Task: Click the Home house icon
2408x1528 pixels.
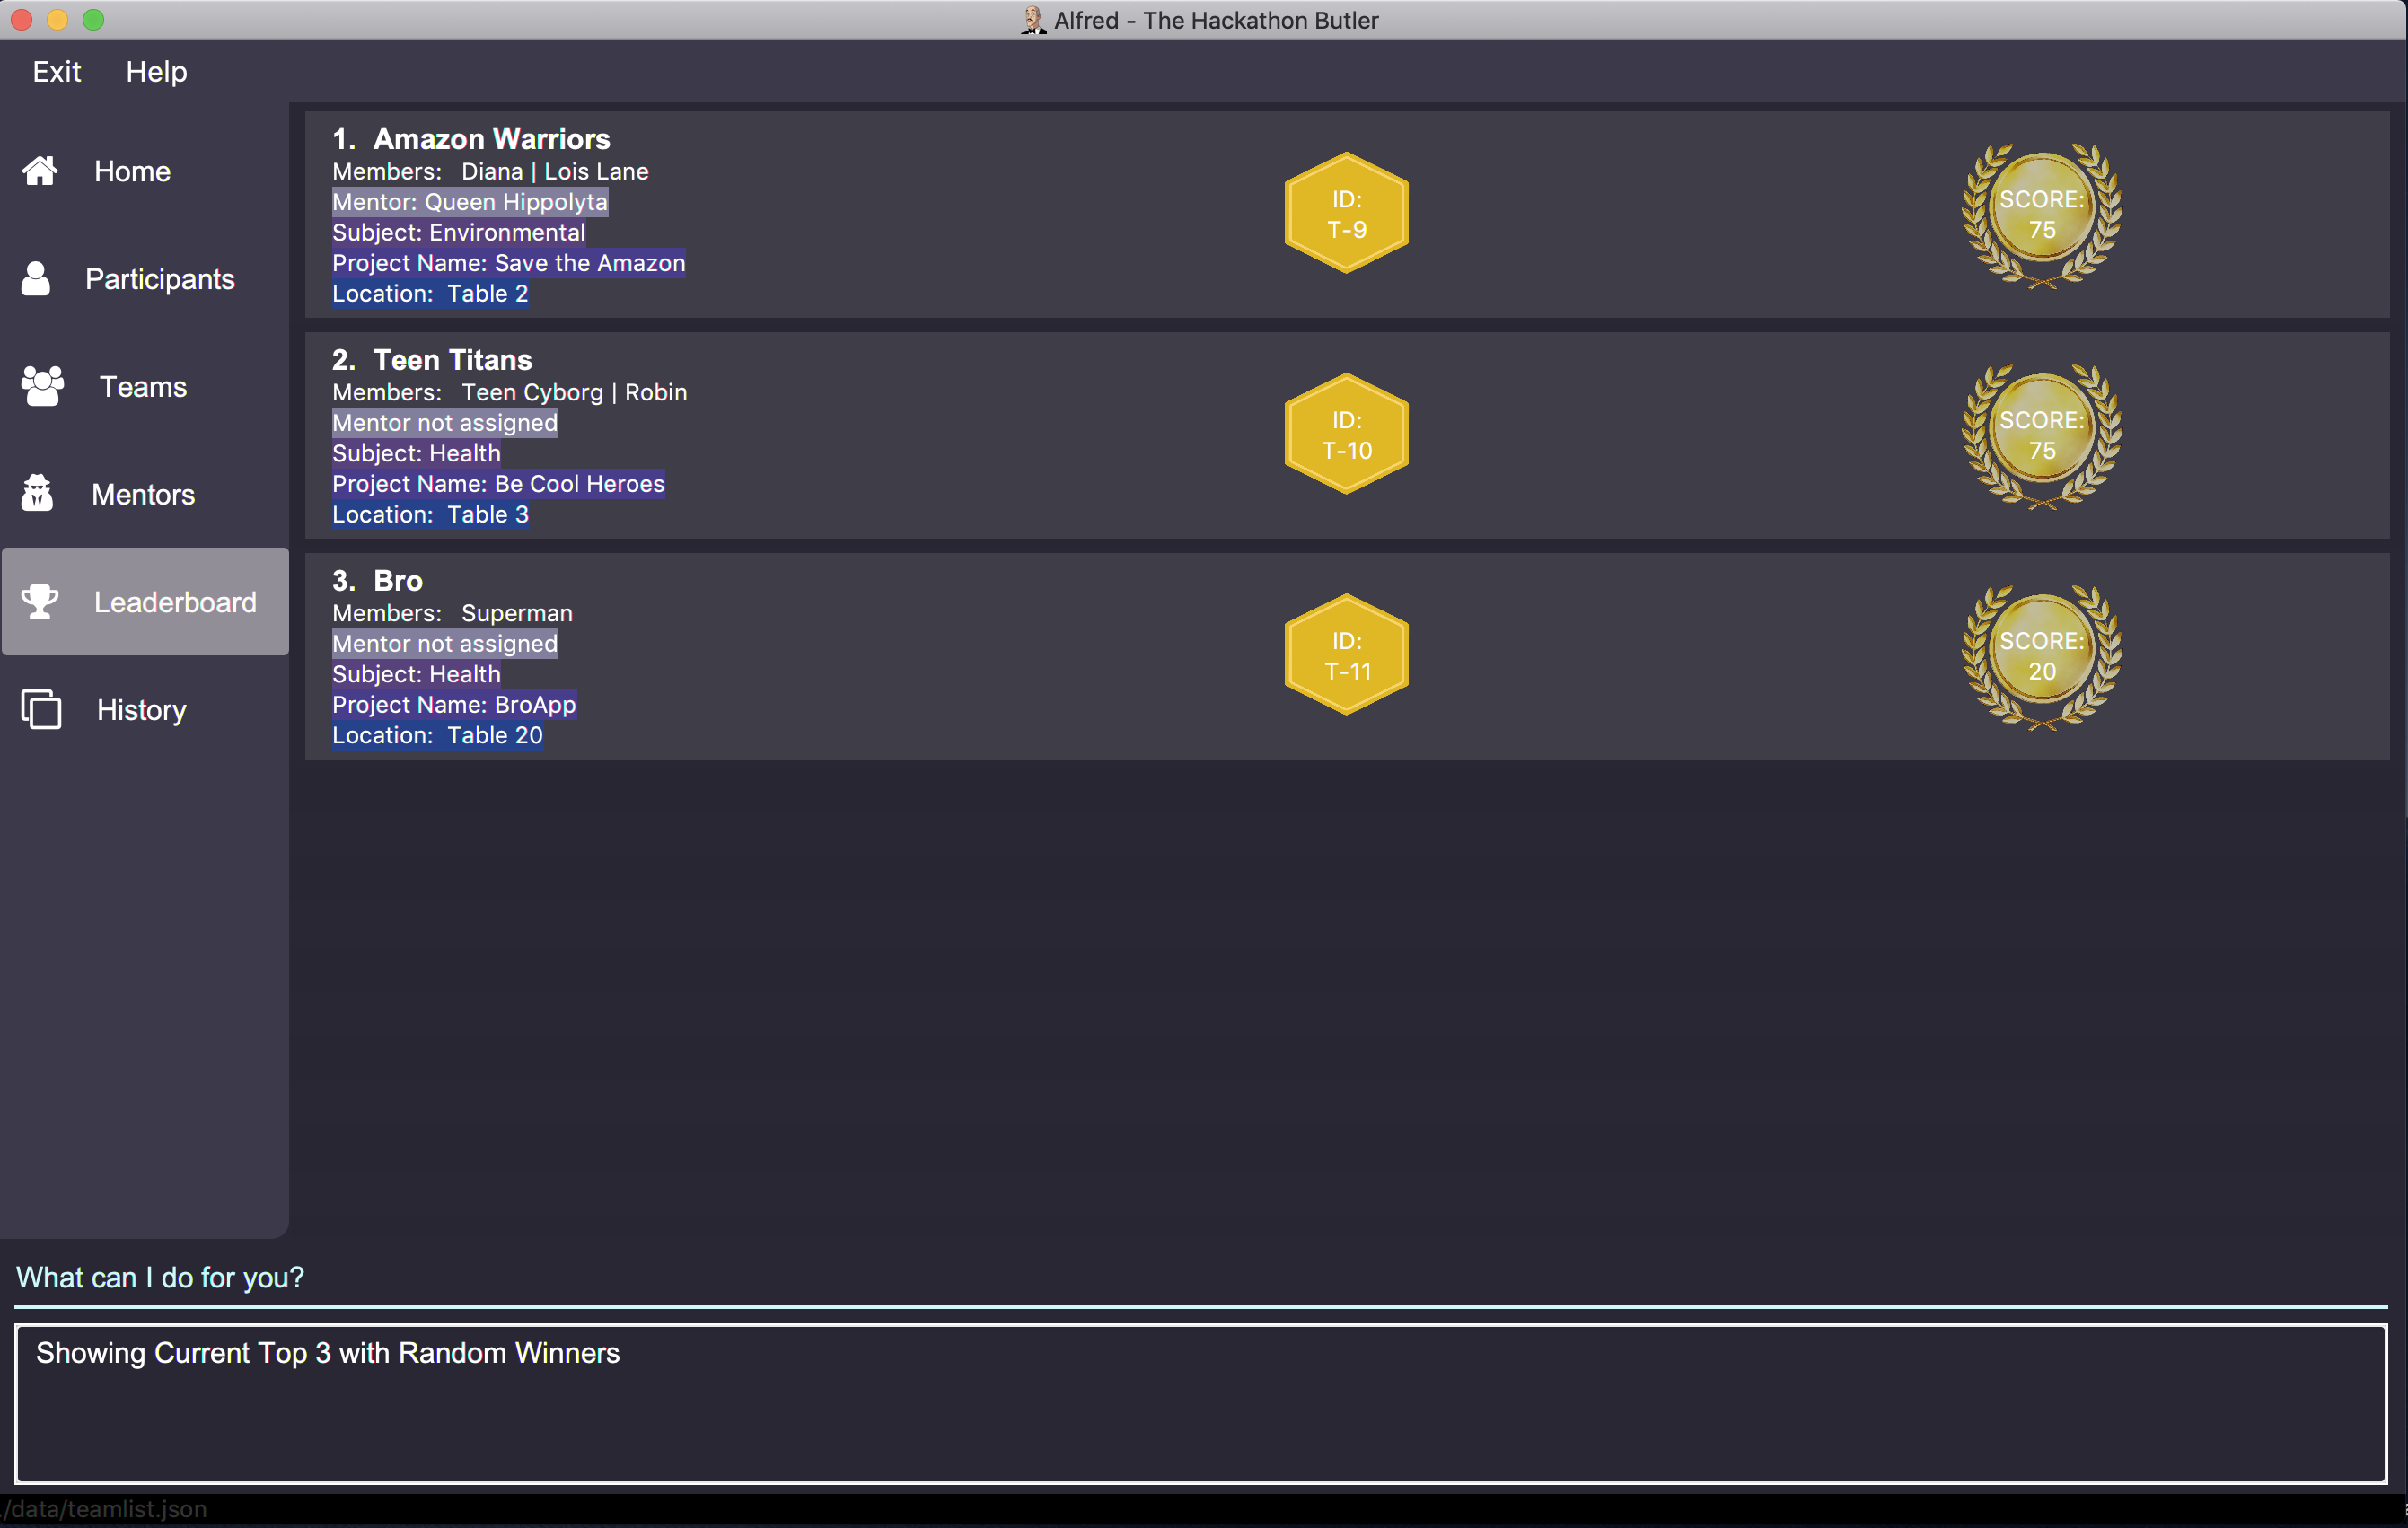Action: click(40, 171)
